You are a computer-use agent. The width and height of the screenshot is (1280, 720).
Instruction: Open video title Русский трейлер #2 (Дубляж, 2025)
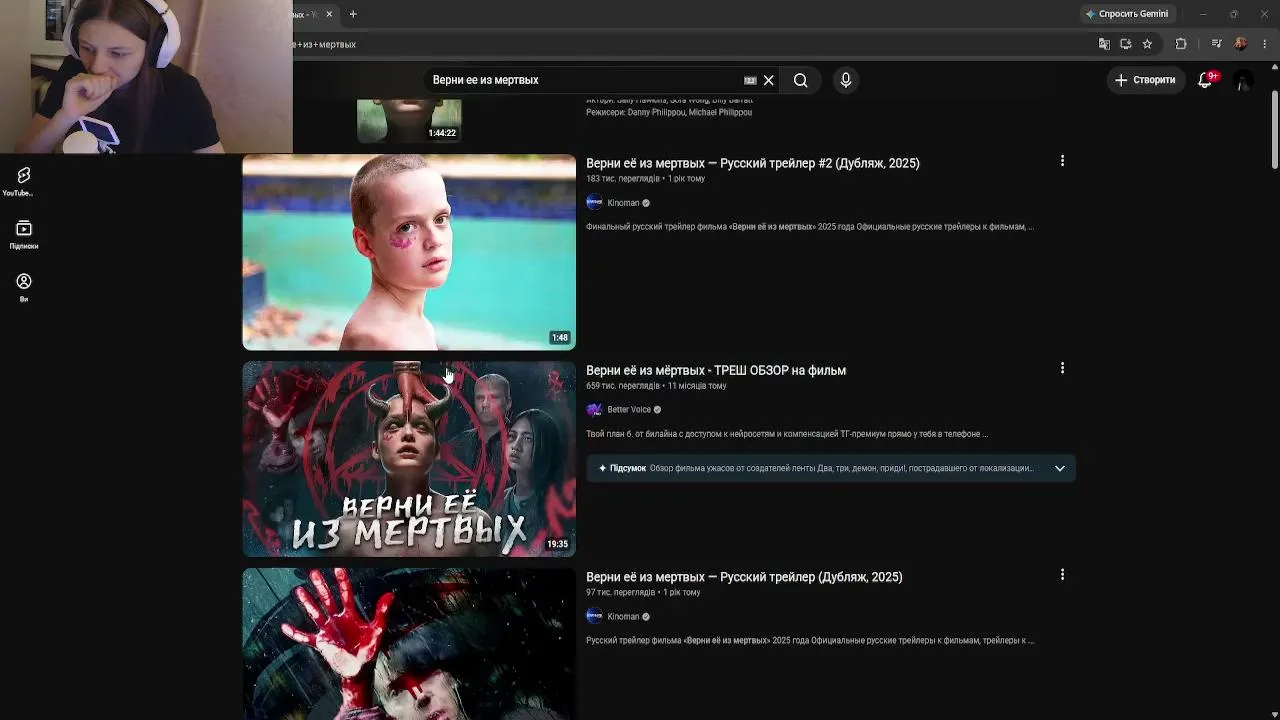pos(752,163)
